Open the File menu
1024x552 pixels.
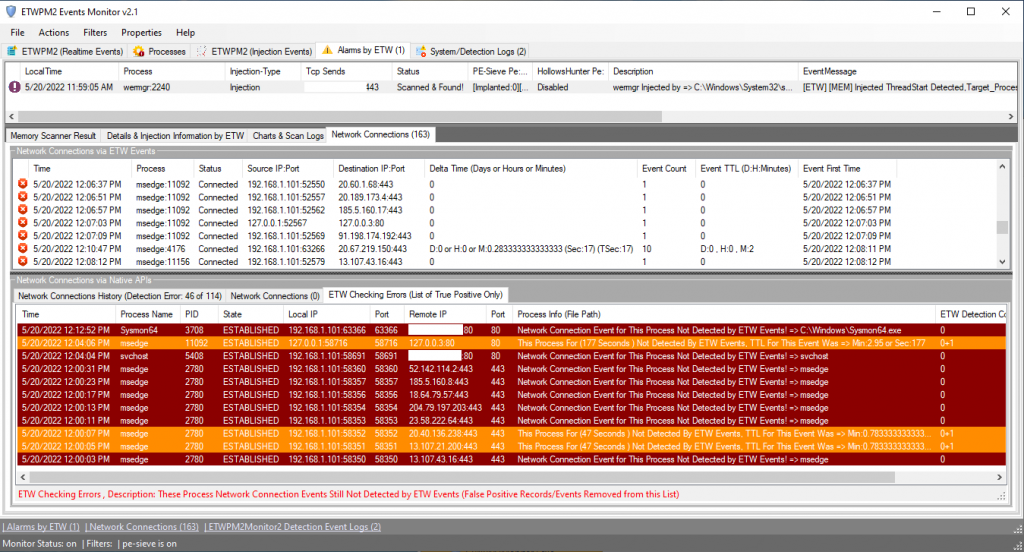coord(18,33)
